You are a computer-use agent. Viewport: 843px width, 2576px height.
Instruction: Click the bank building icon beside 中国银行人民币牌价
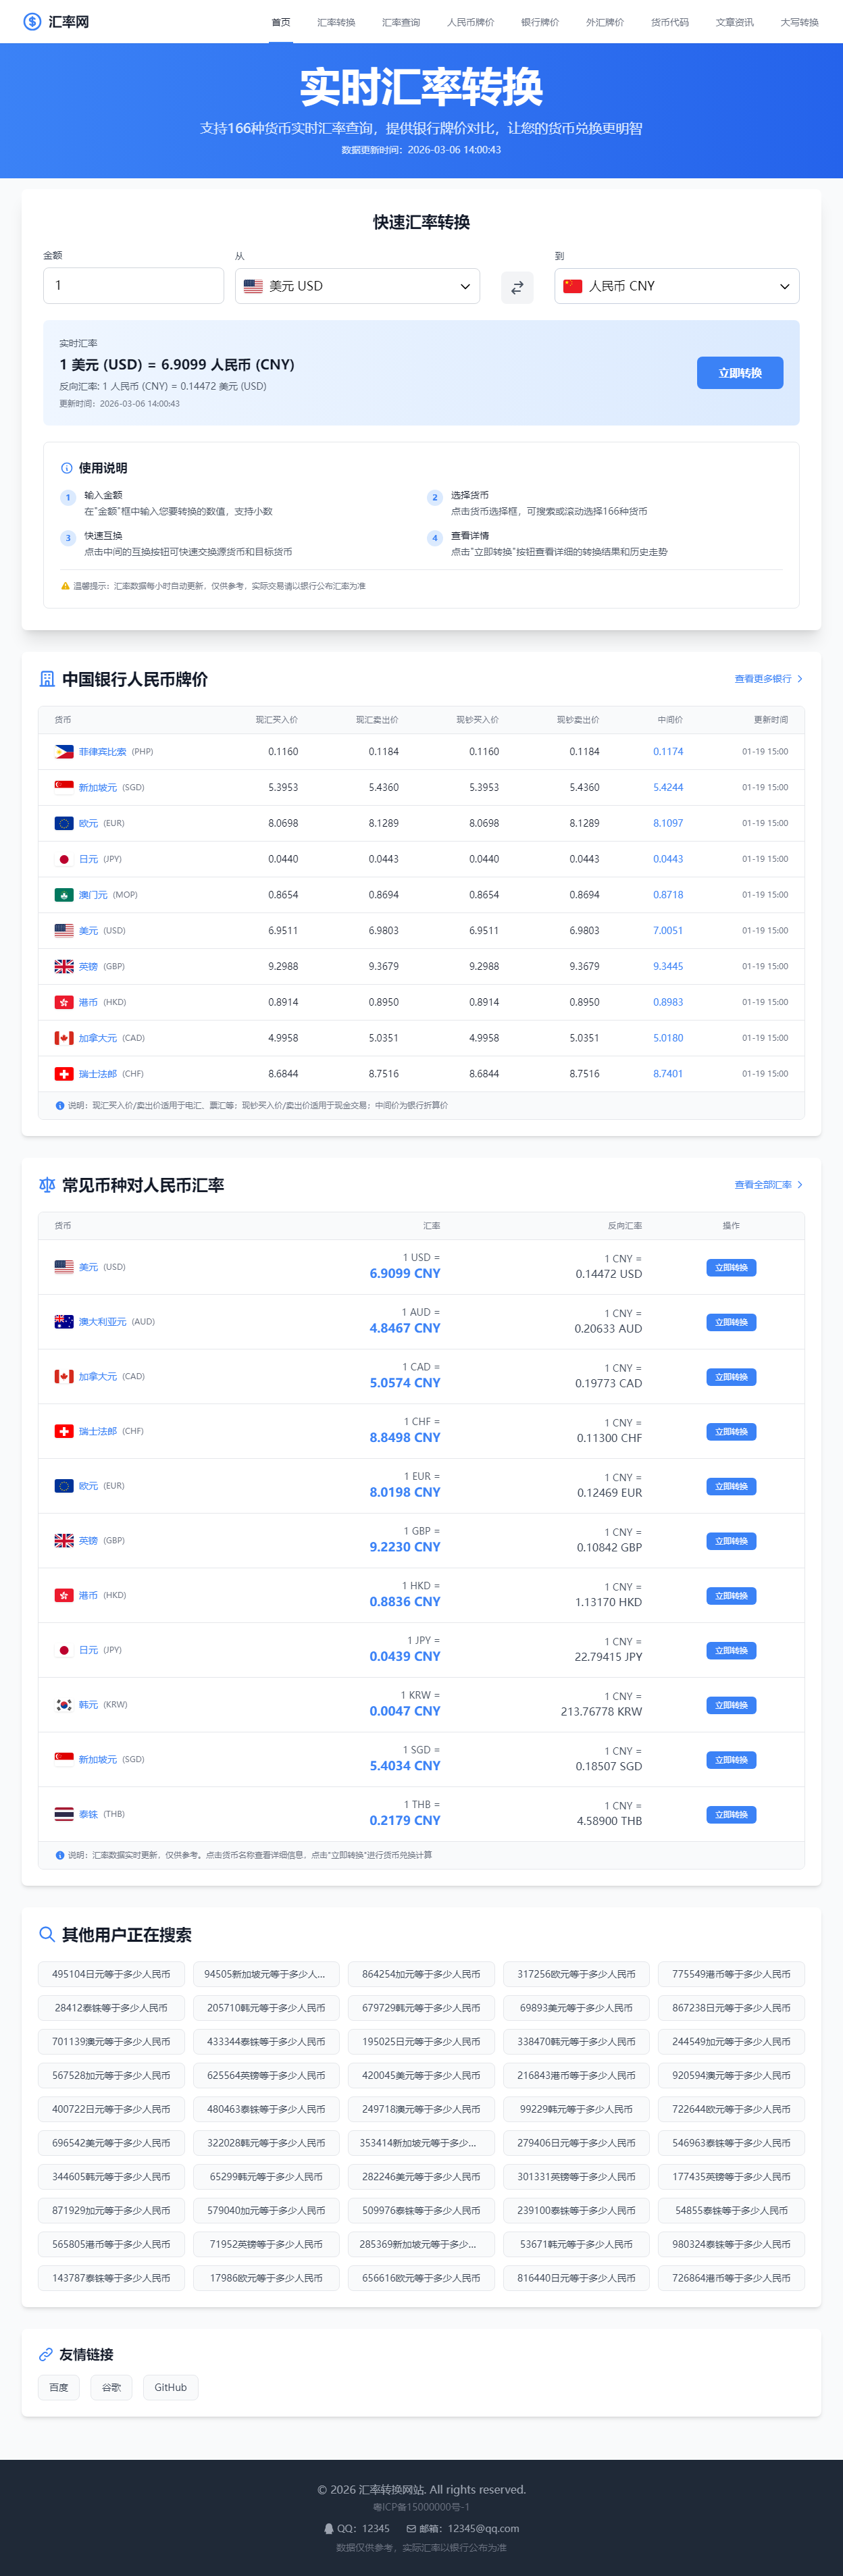pos(47,679)
